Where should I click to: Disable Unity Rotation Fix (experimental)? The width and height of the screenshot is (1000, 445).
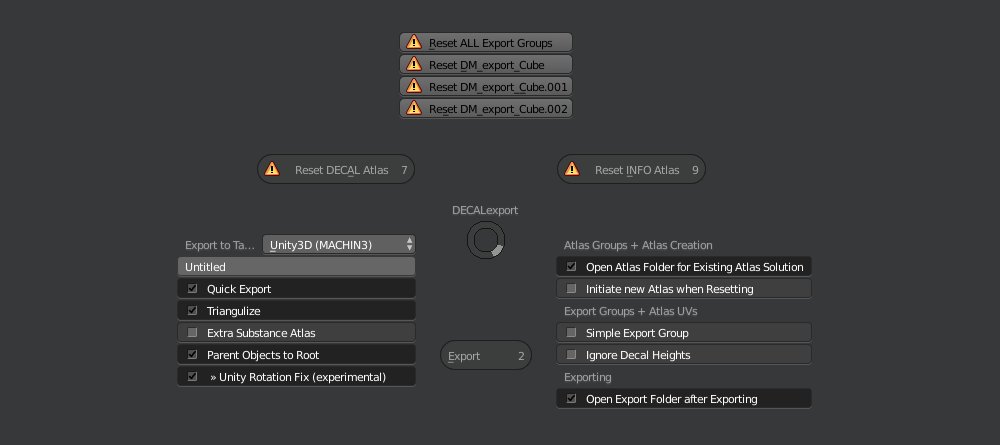192,377
